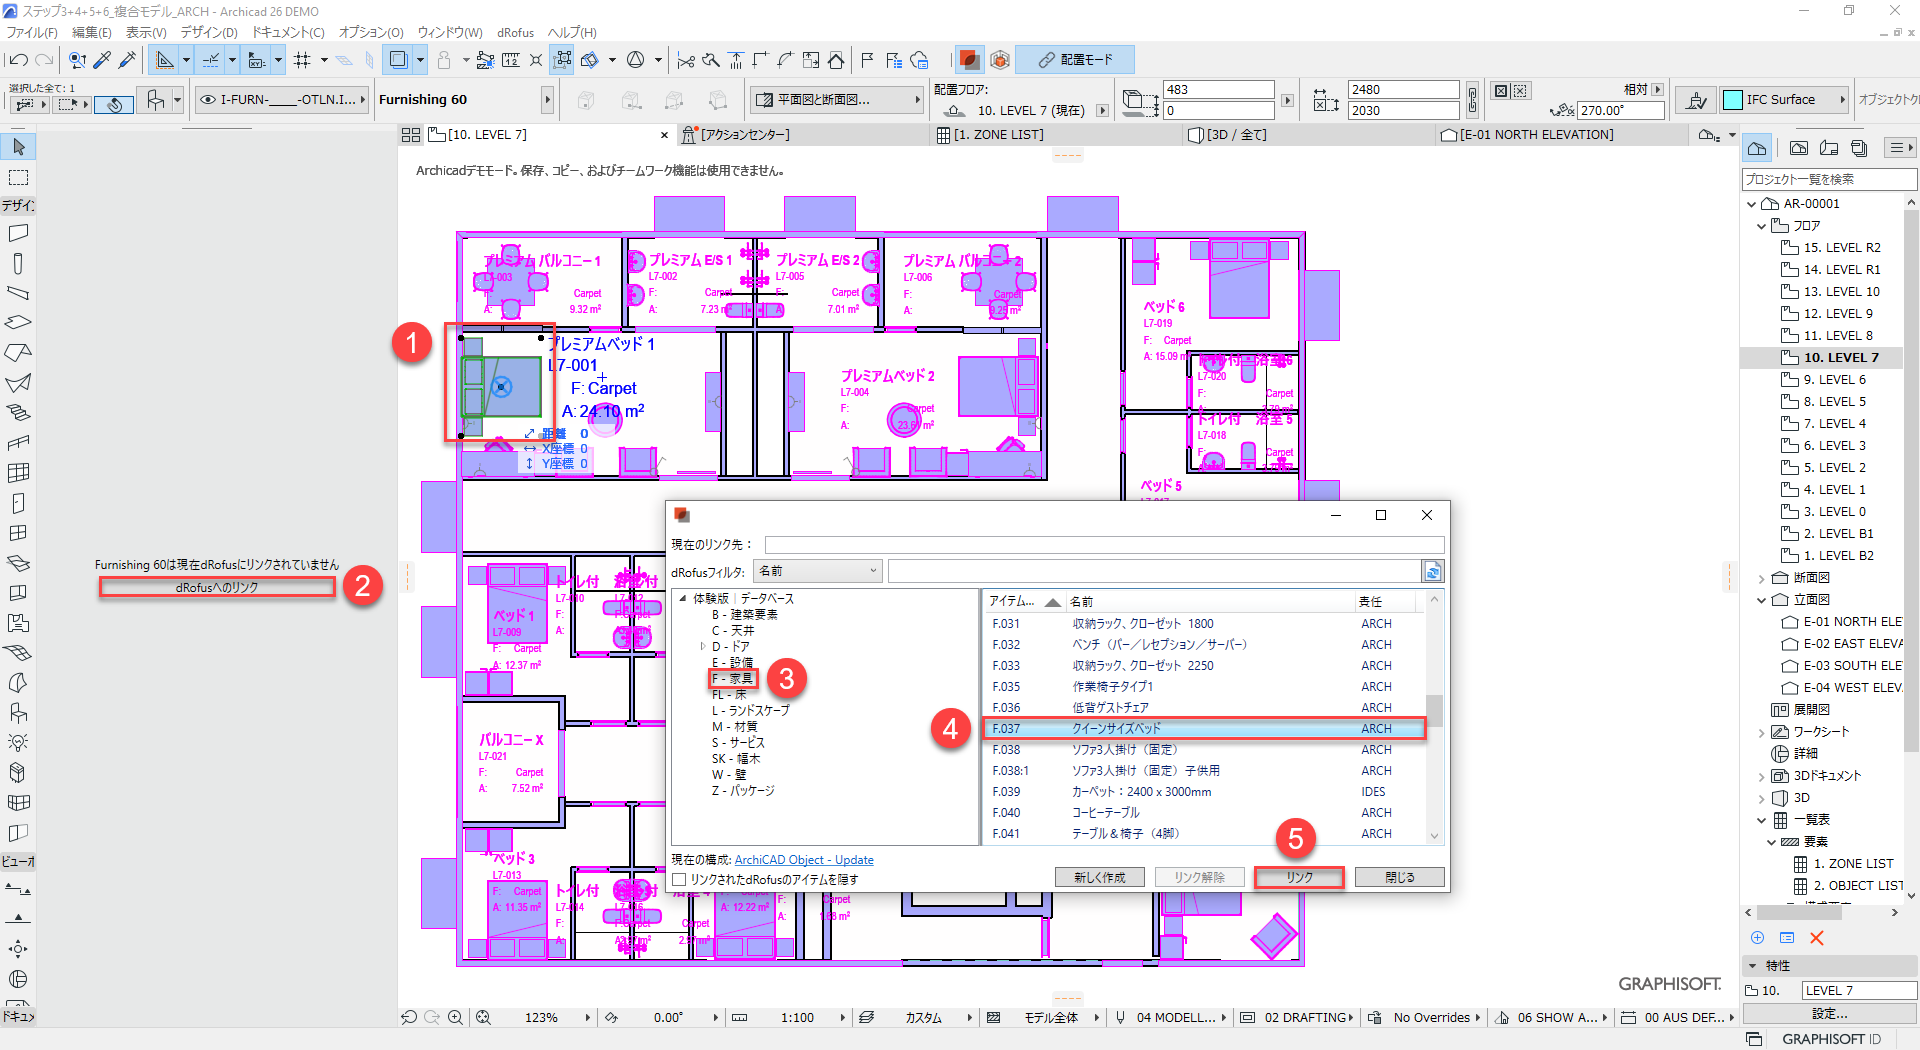Image resolution: width=1920 pixels, height=1050 pixels.
Task: Click the Trim scissors icon
Action: tap(685, 60)
